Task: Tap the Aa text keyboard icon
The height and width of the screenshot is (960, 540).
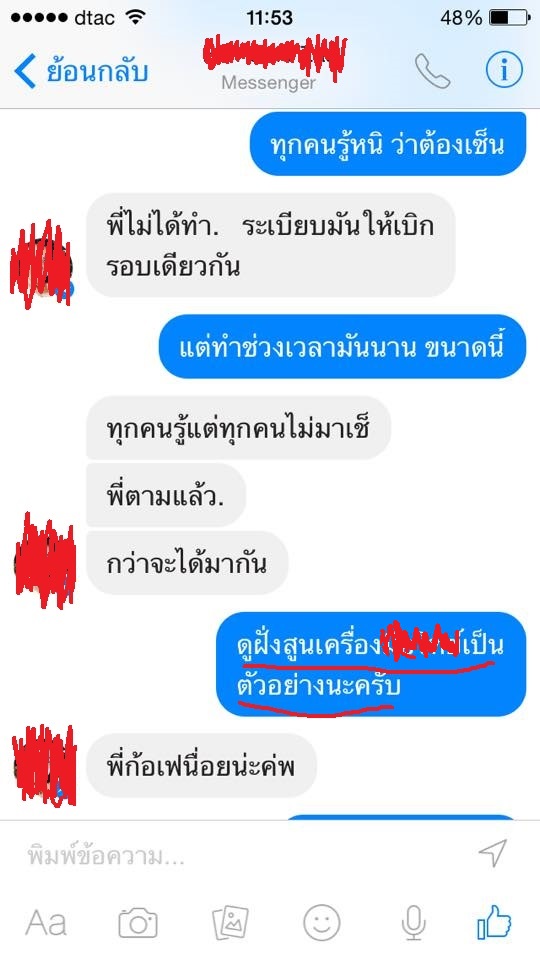Action: coord(46,923)
